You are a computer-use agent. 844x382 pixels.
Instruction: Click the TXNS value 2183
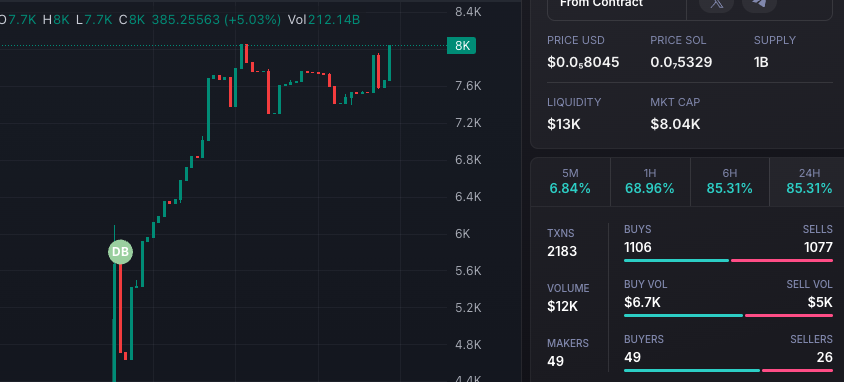pos(562,251)
